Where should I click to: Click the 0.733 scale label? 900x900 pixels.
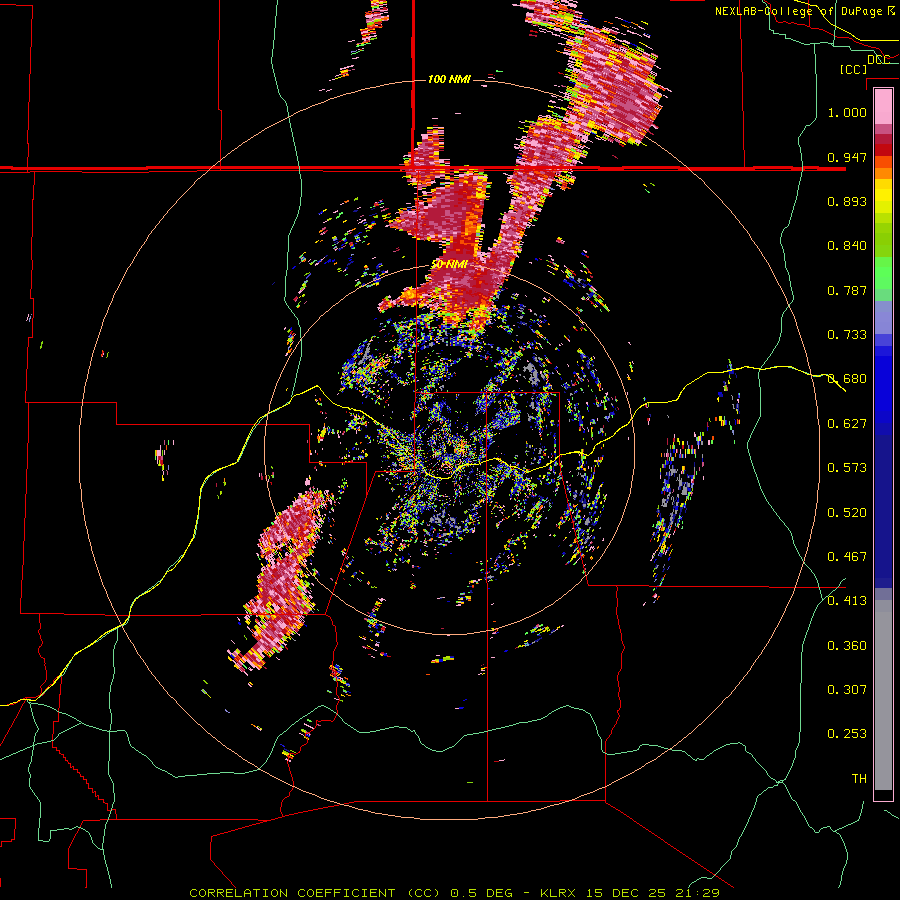(847, 335)
